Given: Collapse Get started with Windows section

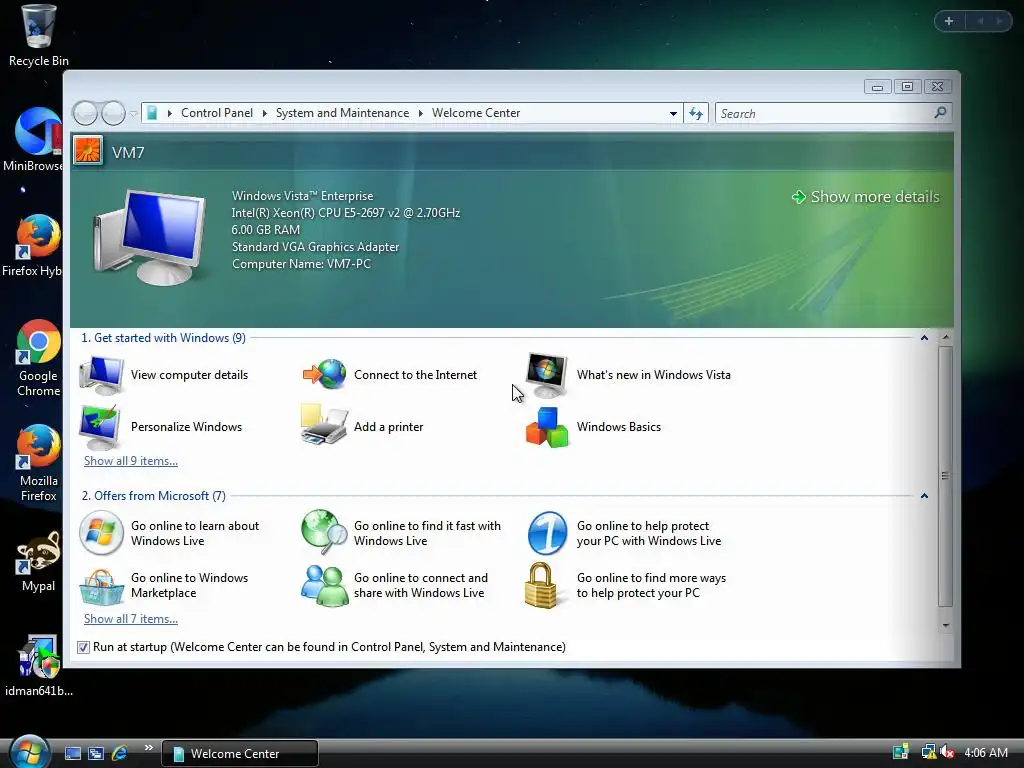Looking at the screenshot, I should tap(924, 338).
